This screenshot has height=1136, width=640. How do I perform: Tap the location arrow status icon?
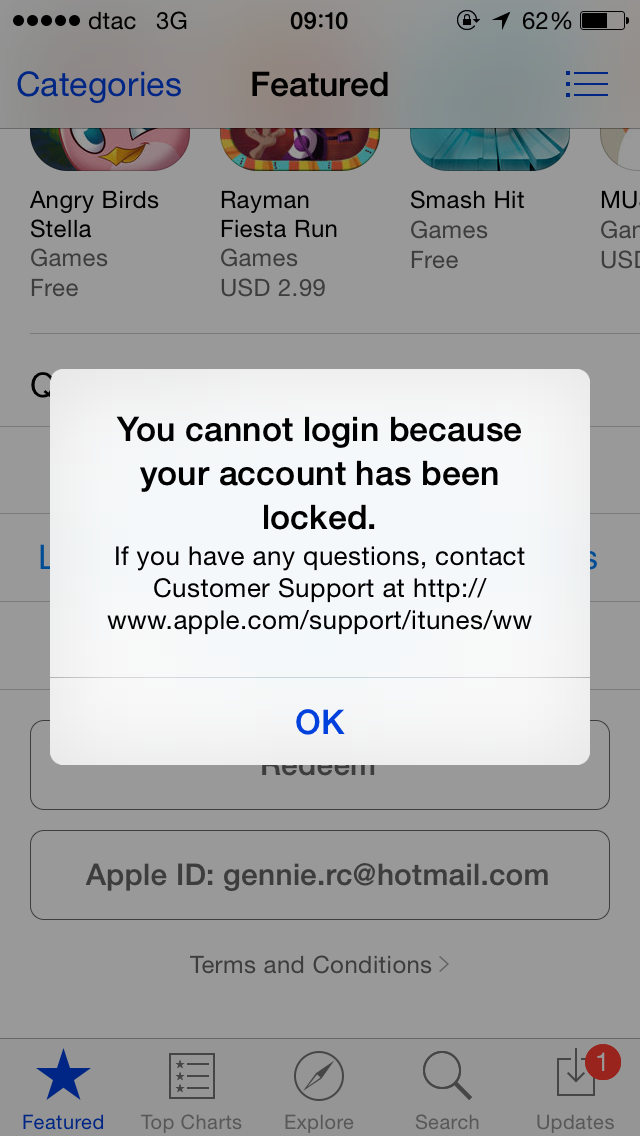pyautogui.click(x=501, y=21)
